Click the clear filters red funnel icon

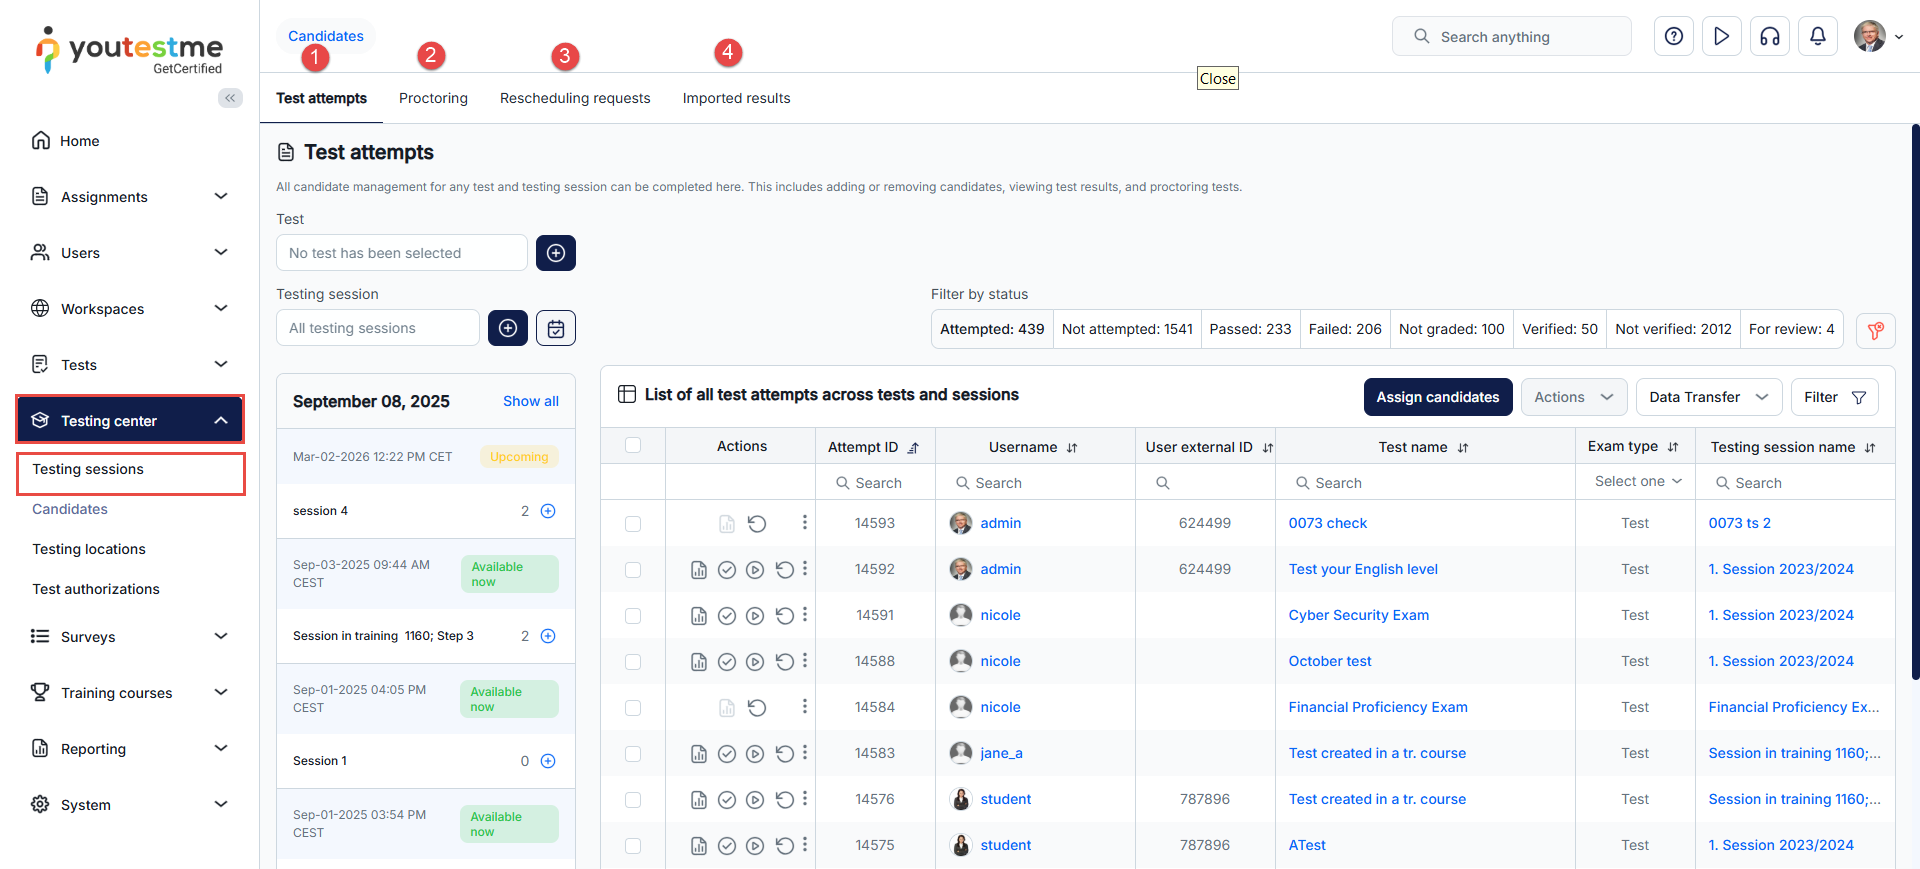[x=1875, y=331]
